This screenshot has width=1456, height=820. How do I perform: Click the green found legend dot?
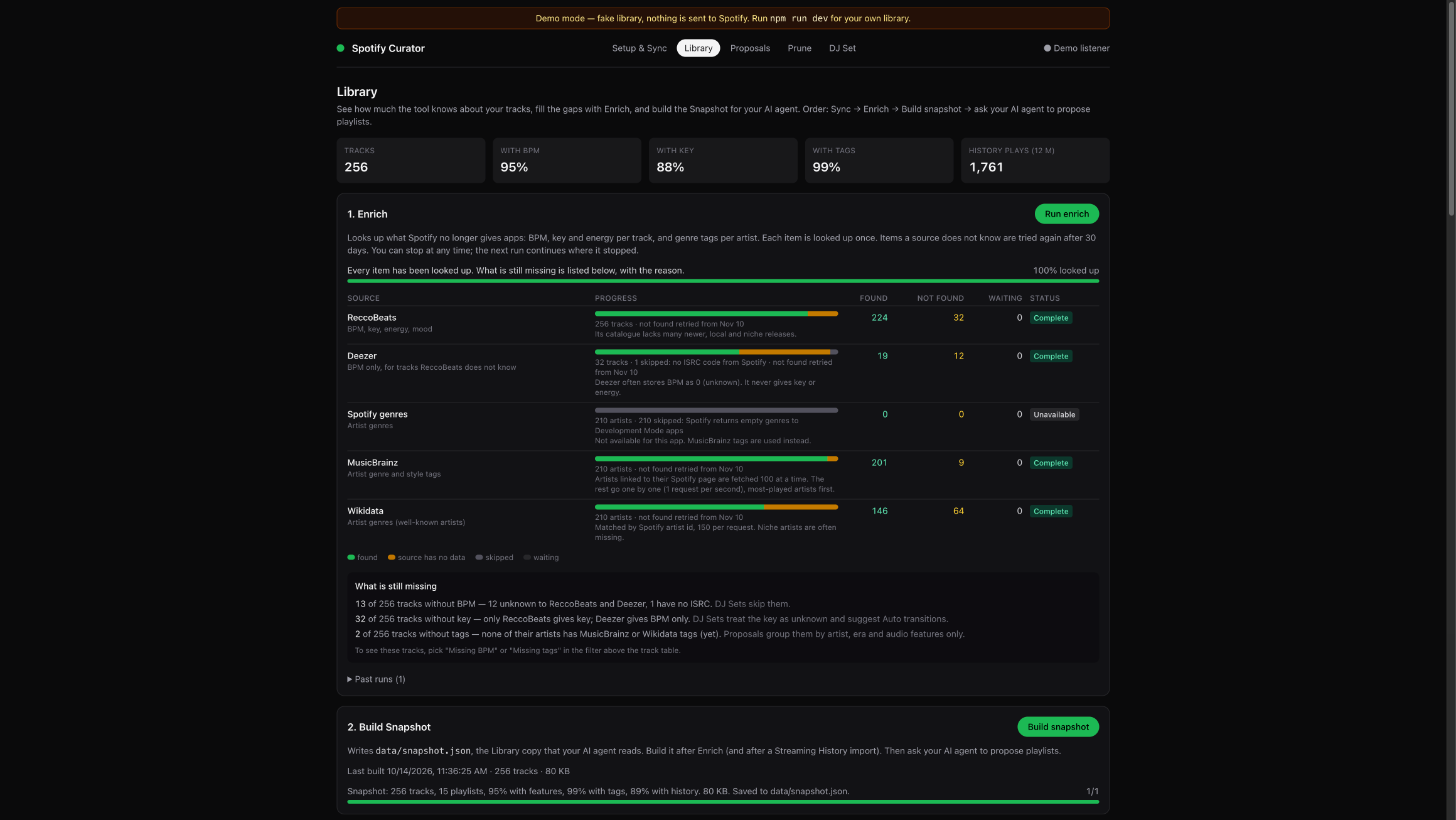[x=351, y=557]
